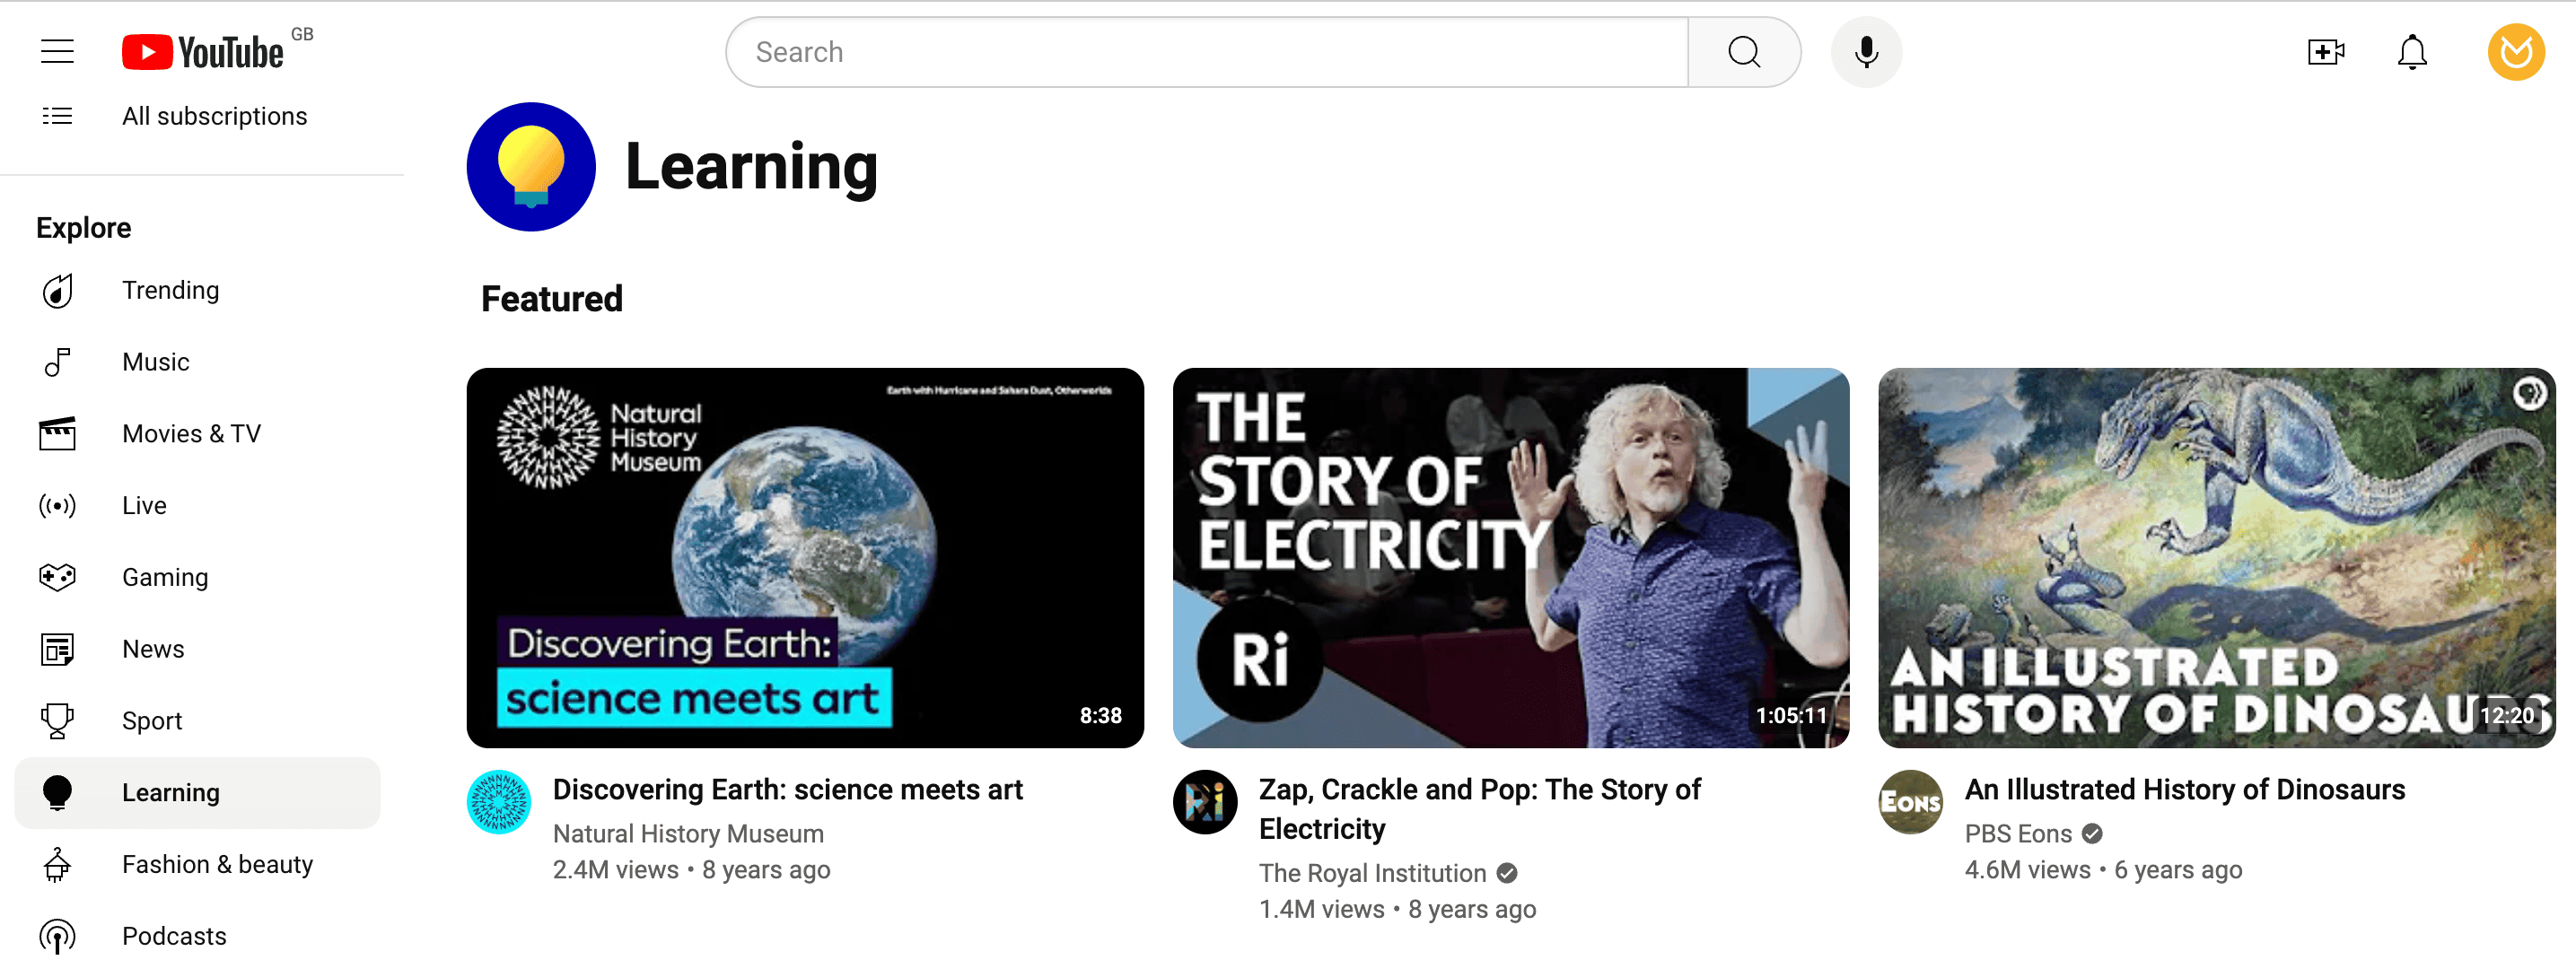
Task: Play The Story of Electricity thumbnail
Action: click(x=1510, y=557)
